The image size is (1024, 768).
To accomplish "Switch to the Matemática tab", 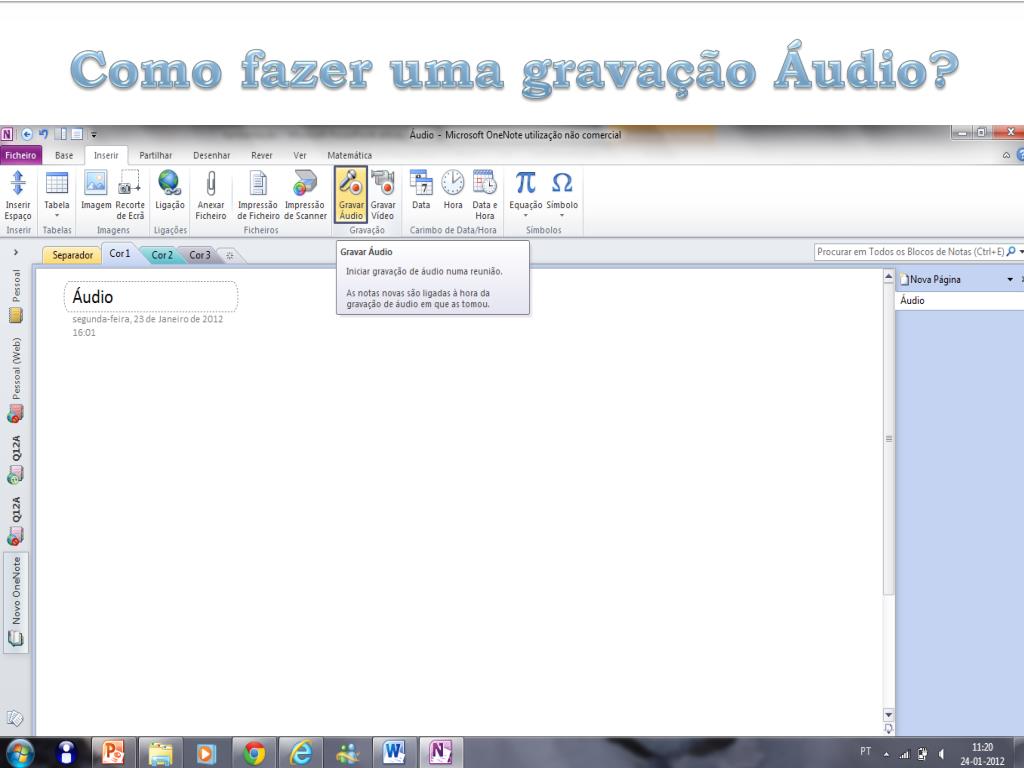I will [x=349, y=155].
